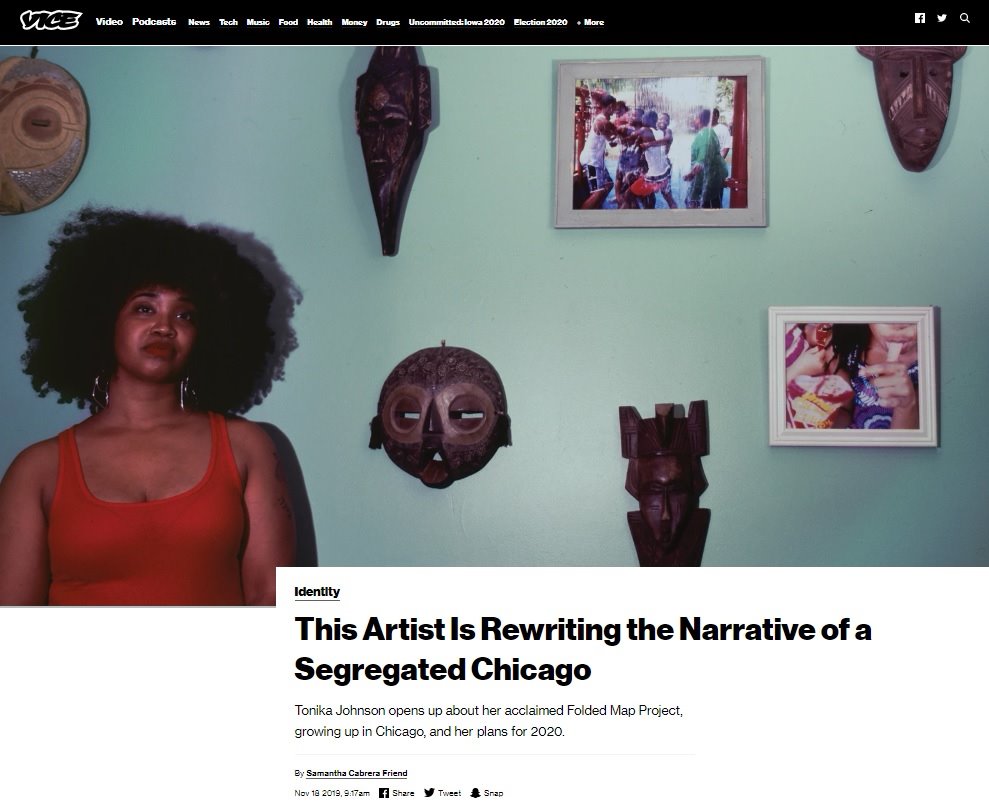Open the Podcasts section
989x811 pixels.
click(154, 21)
